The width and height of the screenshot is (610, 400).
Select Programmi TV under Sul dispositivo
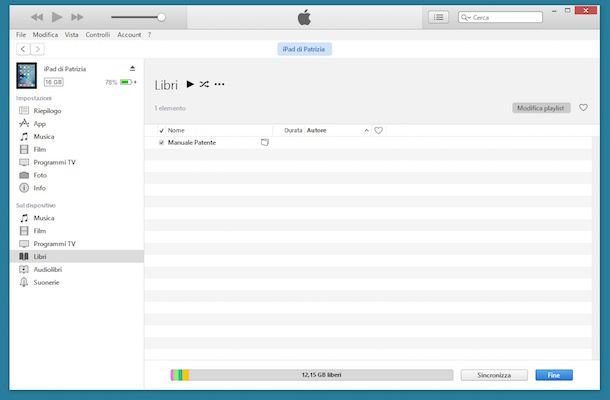(x=54, y=244)
